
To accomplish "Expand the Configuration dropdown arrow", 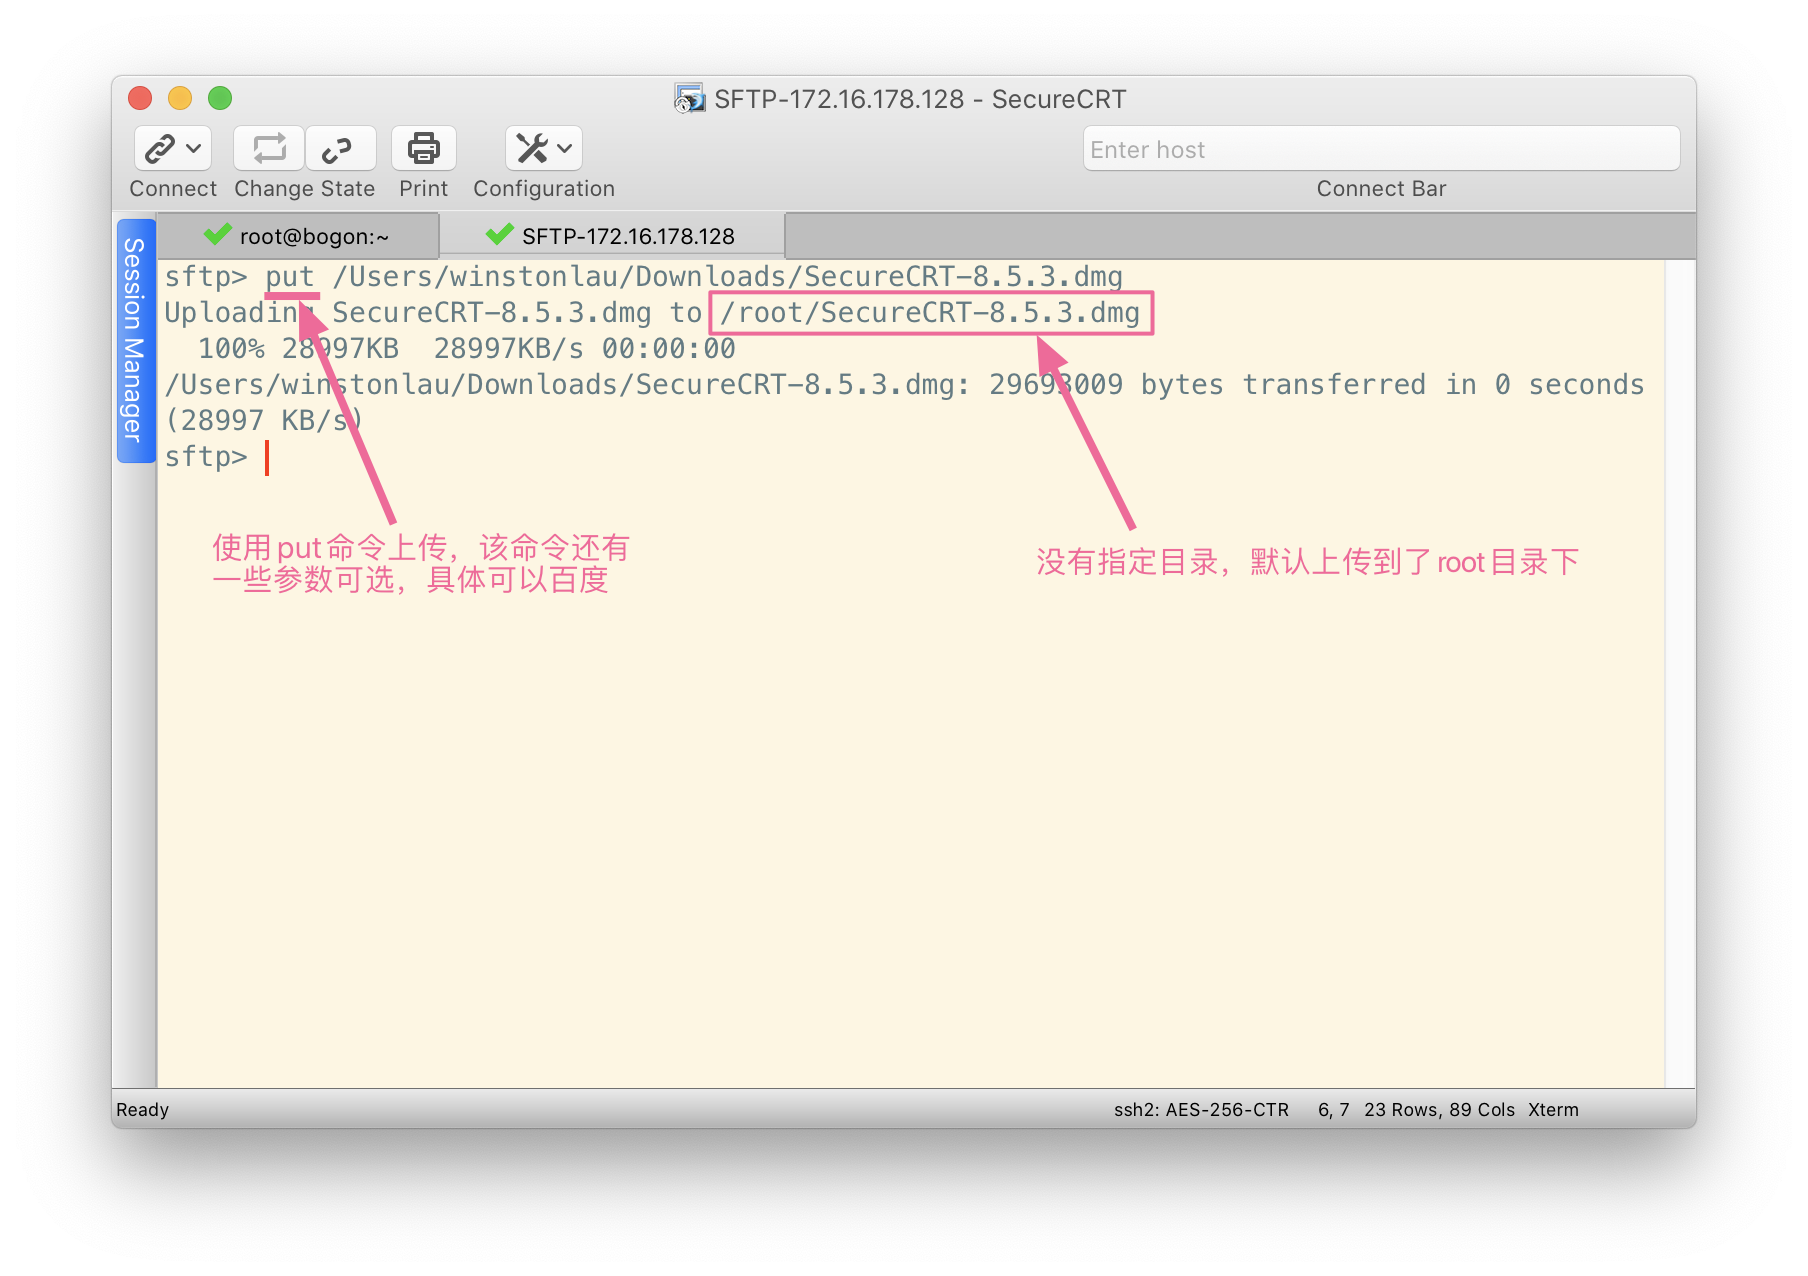I will [x=565, y=149].
